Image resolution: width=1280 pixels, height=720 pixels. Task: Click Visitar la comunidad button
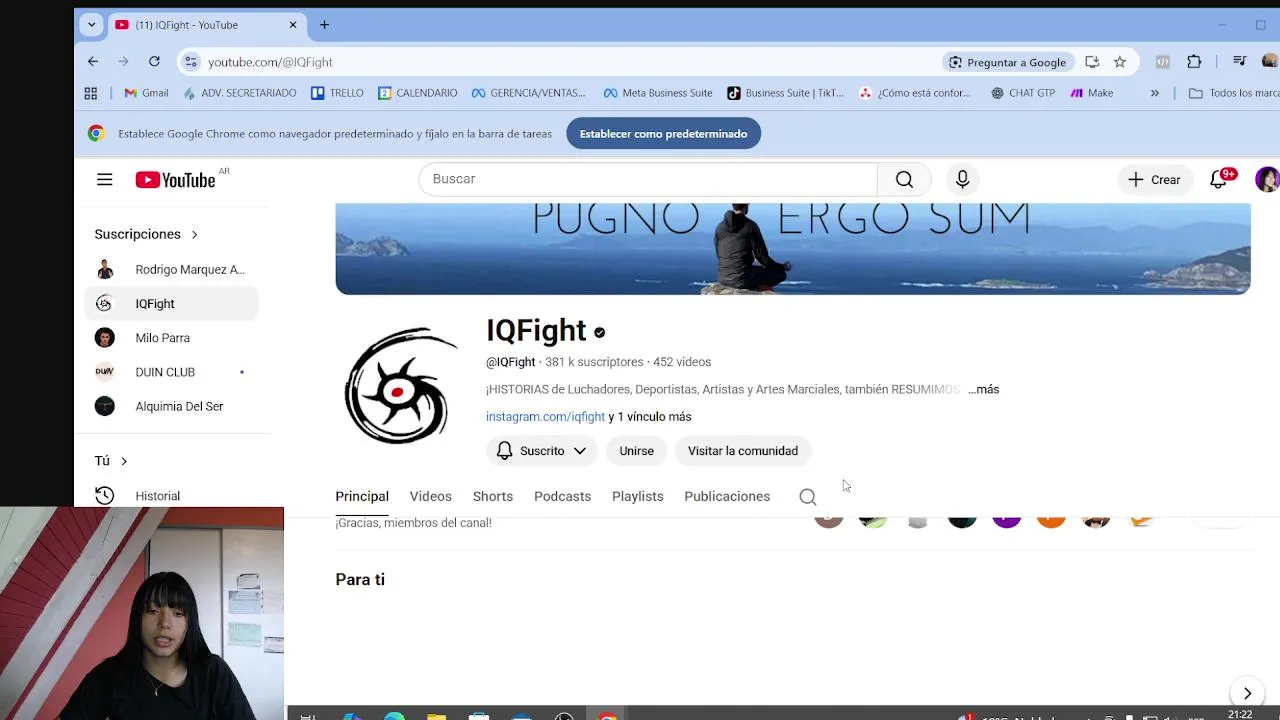click(x=743, y=451)
